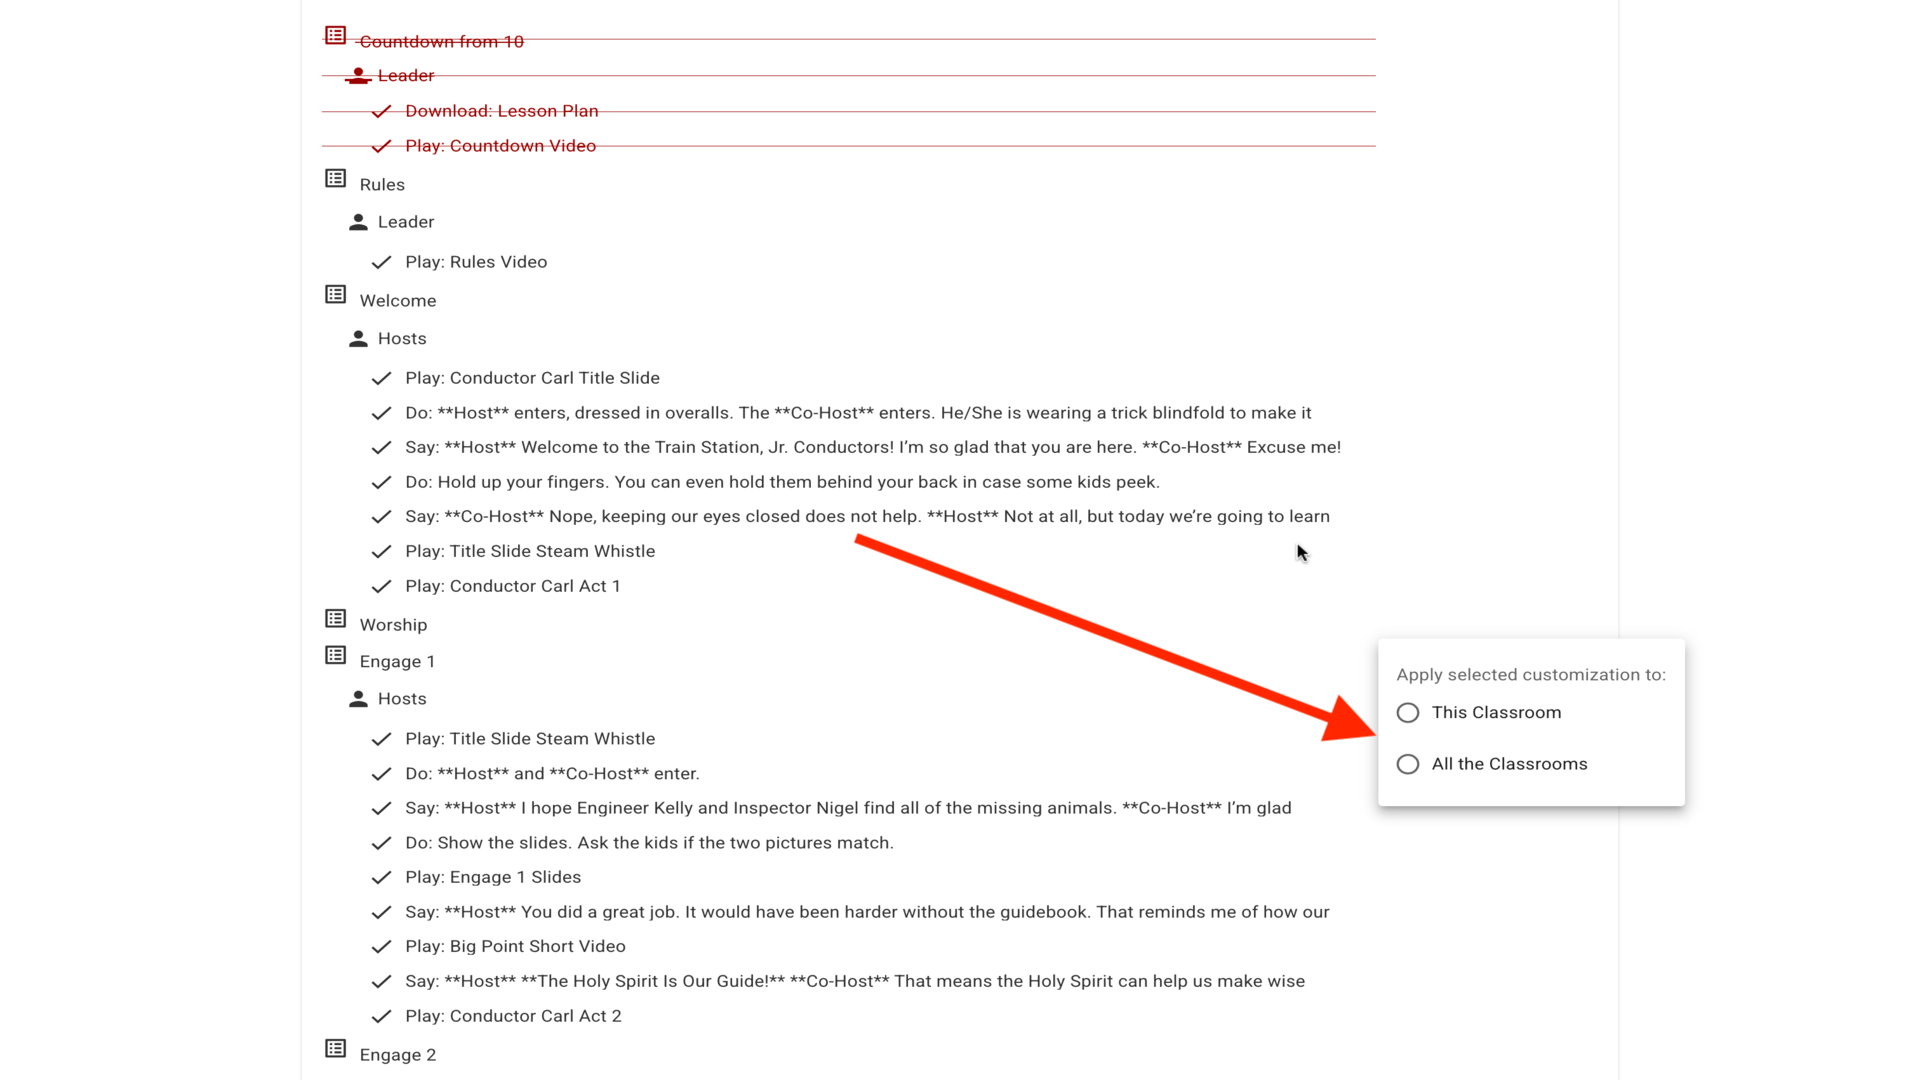Expand the Worship section heading
The width and height of the screenshot is (1920, 1080).
point(393,625)
